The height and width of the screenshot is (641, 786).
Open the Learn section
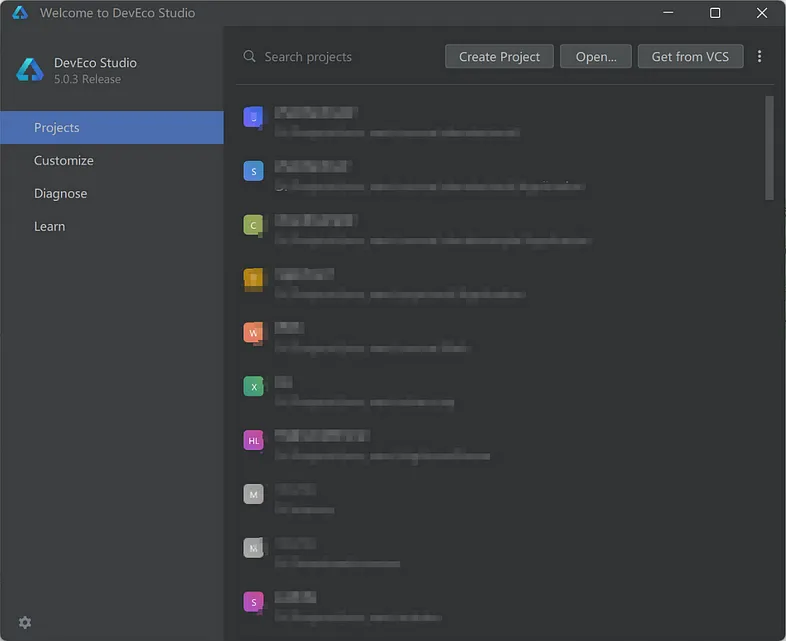pos(112,227)
